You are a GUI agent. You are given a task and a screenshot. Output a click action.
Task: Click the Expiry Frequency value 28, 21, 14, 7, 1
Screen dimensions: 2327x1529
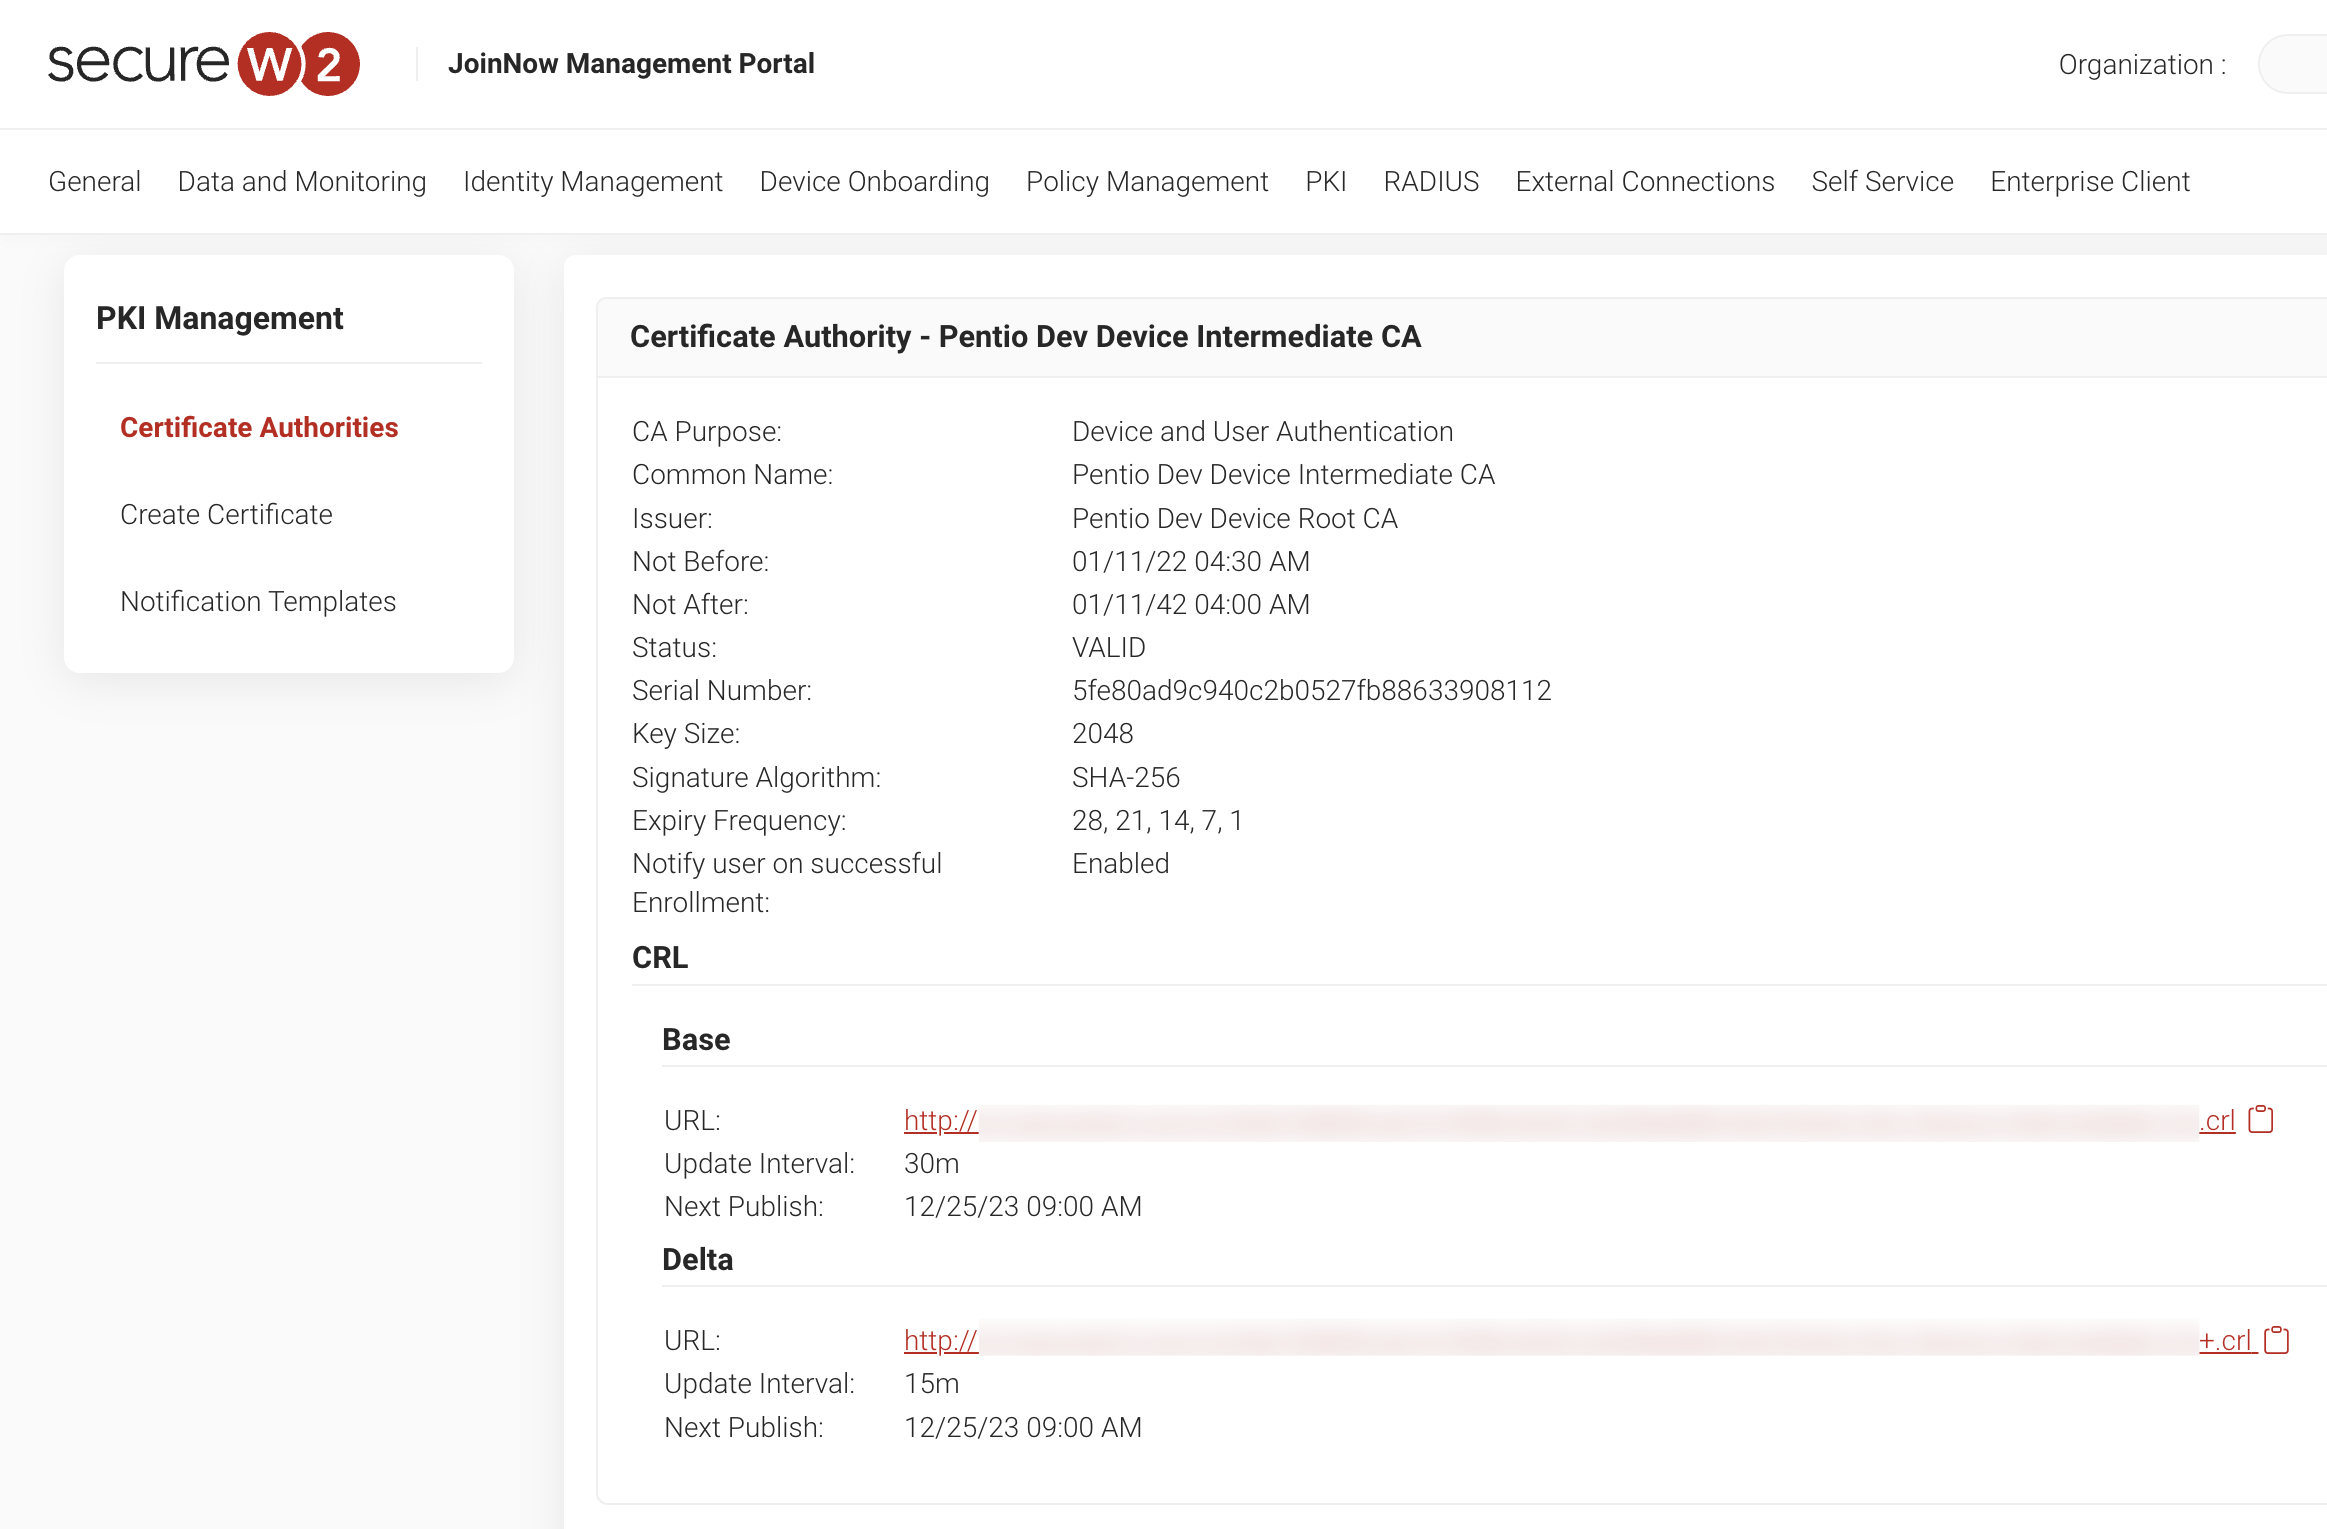tap(1157, 820)
